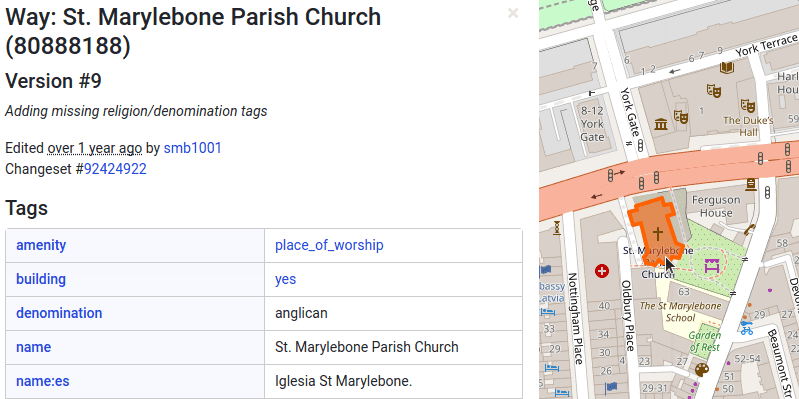The width and height of the screenshot is (799, 399).
Task: Select the 'anglican' tag value
Action: 301,313
